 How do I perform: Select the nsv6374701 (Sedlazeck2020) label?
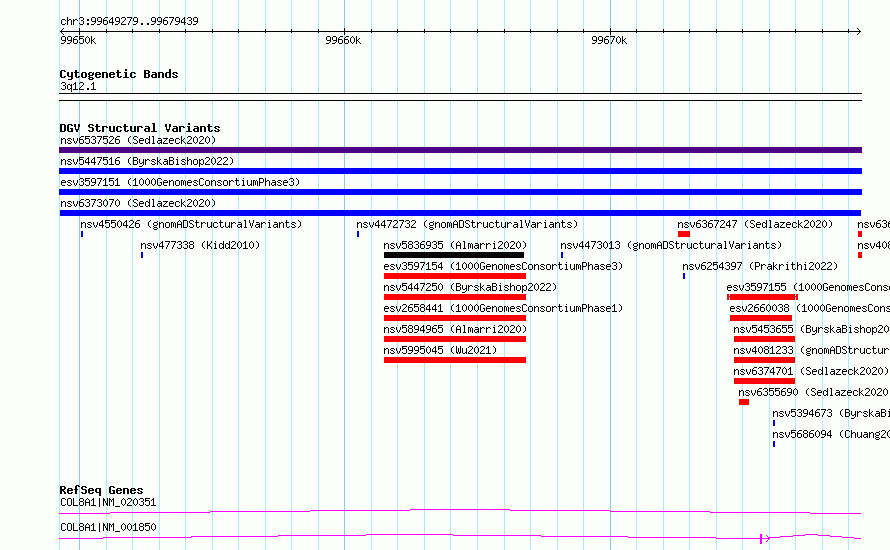[x=811, y=371]
